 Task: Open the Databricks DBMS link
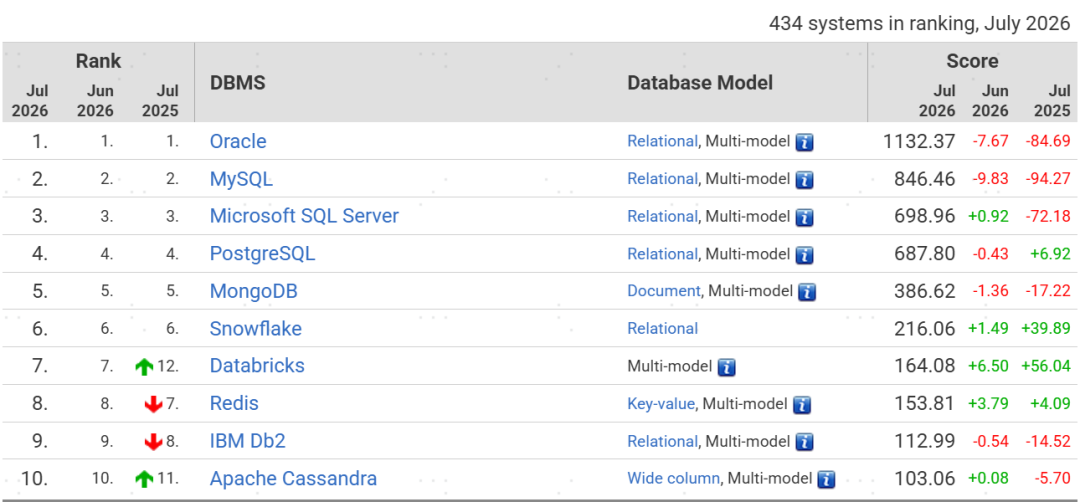pos(257,366)
